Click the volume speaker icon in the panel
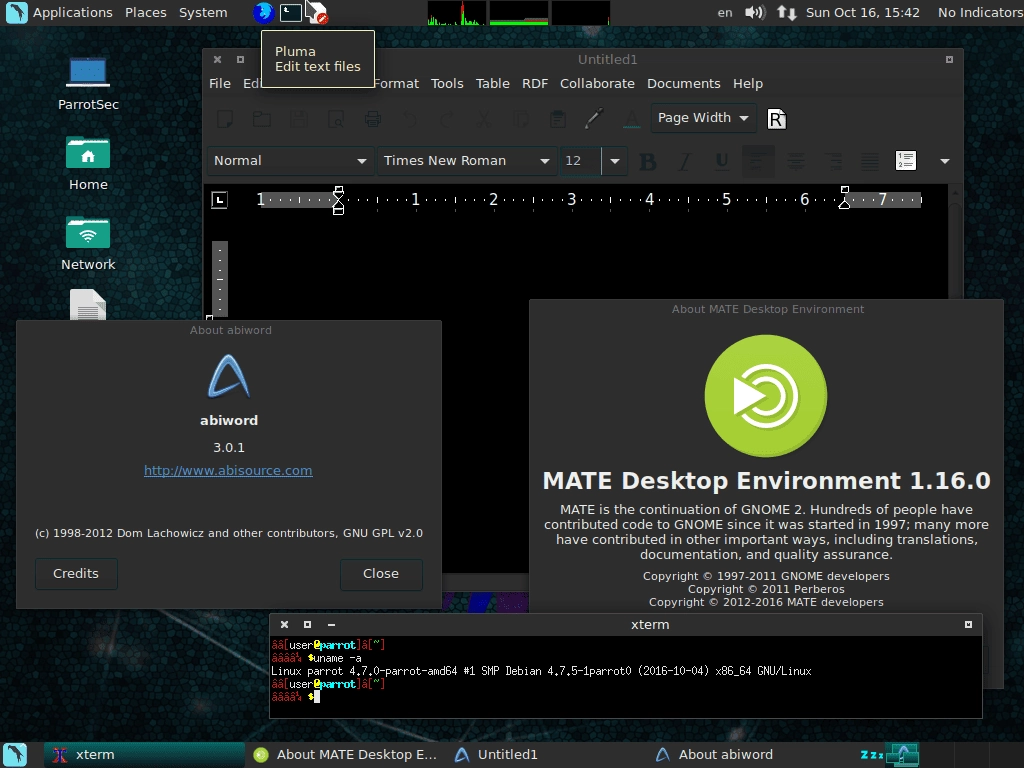The image size is (1024, 768). point(755,12)
